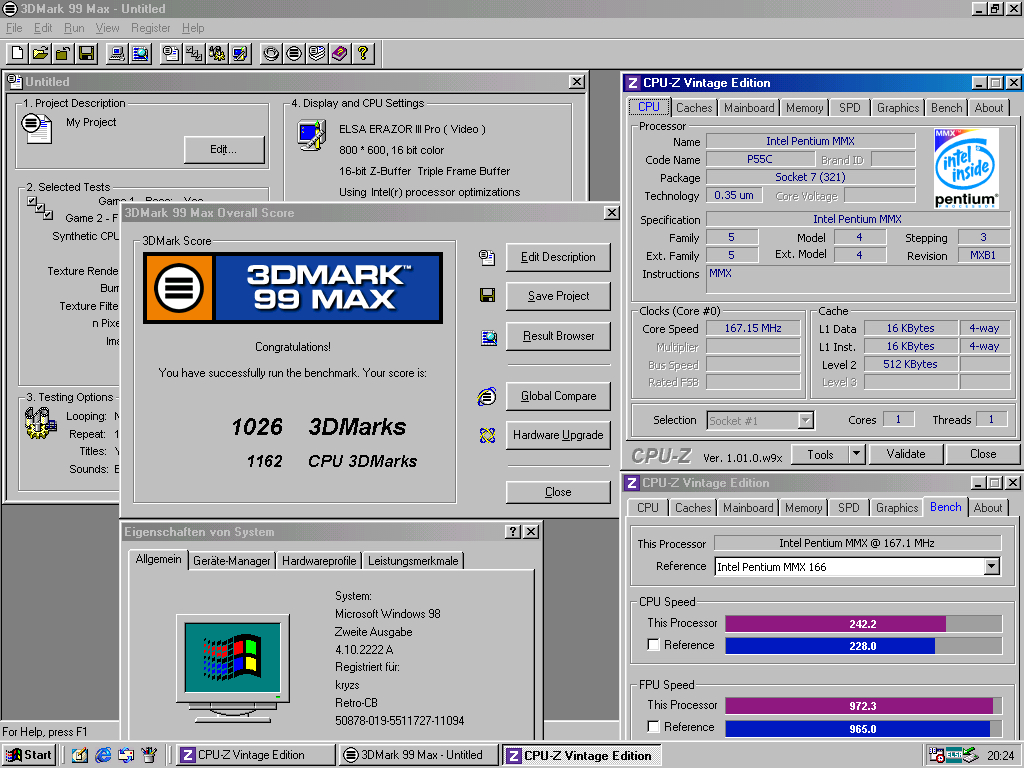The width and height of the screenshot is (1024, 768).
Task: Click the Hardware Upgrade button
Action: click(558, 435)
